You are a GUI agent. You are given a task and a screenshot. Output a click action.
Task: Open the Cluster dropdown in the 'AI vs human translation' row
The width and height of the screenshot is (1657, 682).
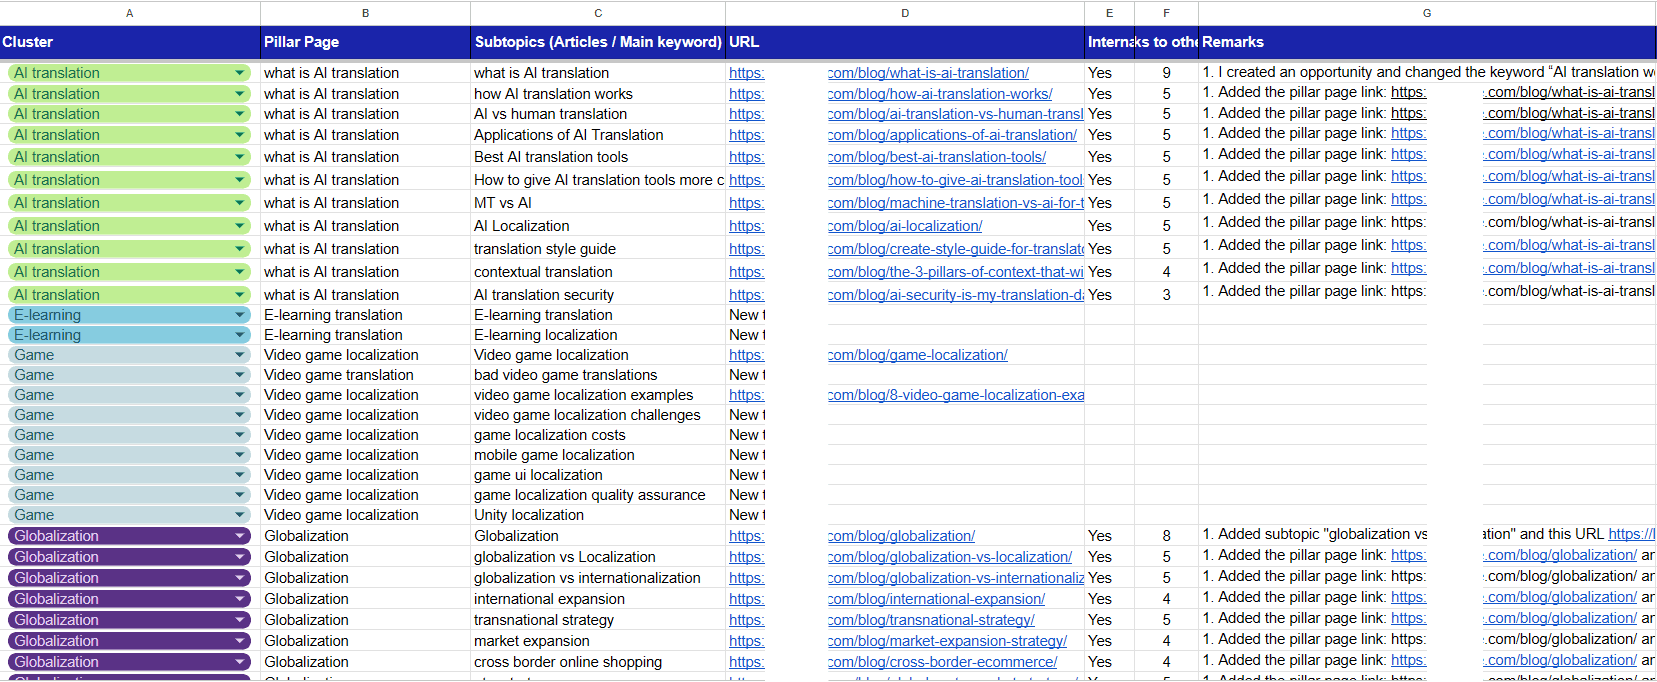240,114
